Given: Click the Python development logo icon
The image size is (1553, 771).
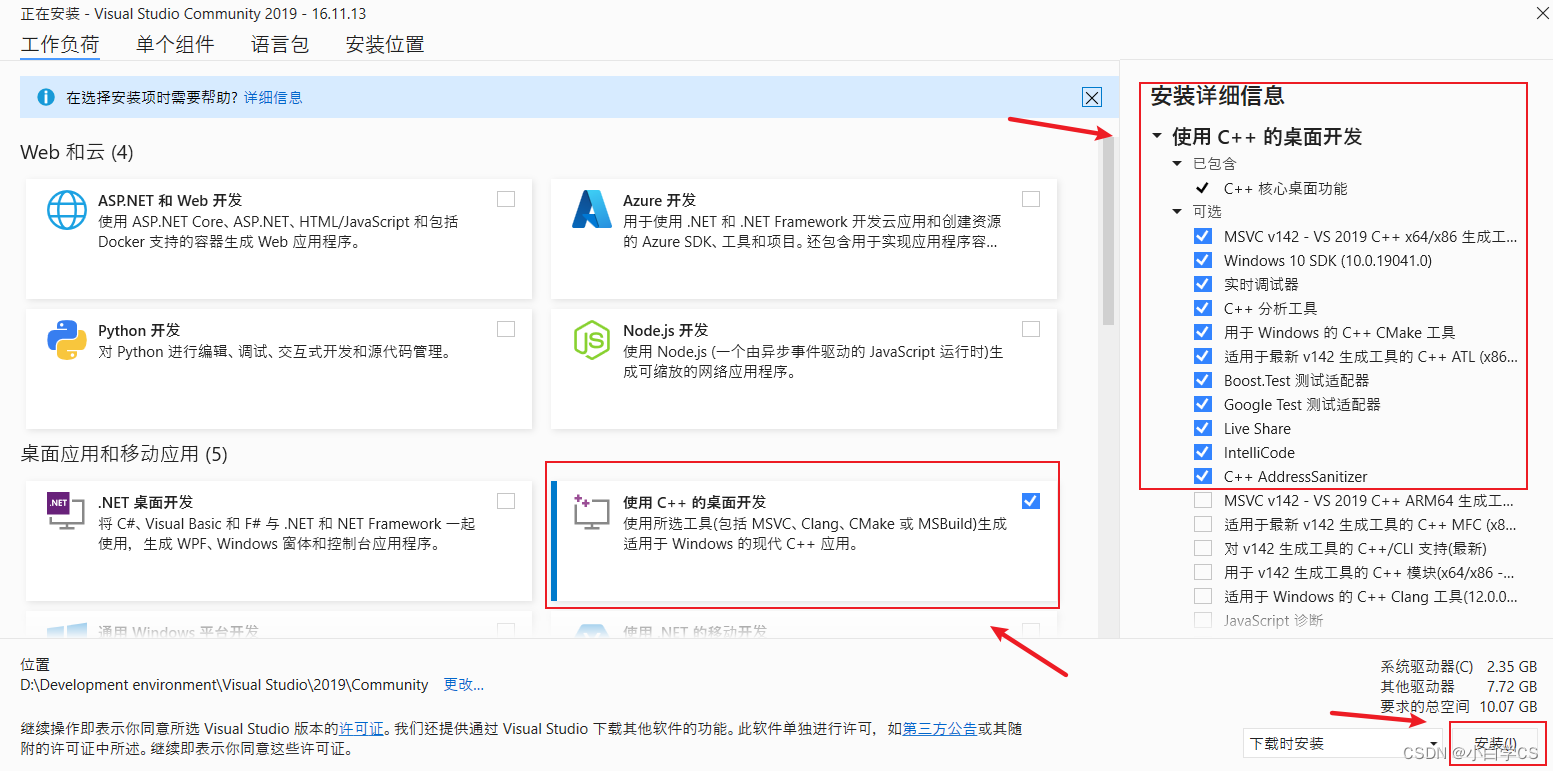Looking at the screenshot, I should click(x=67, y=340).
